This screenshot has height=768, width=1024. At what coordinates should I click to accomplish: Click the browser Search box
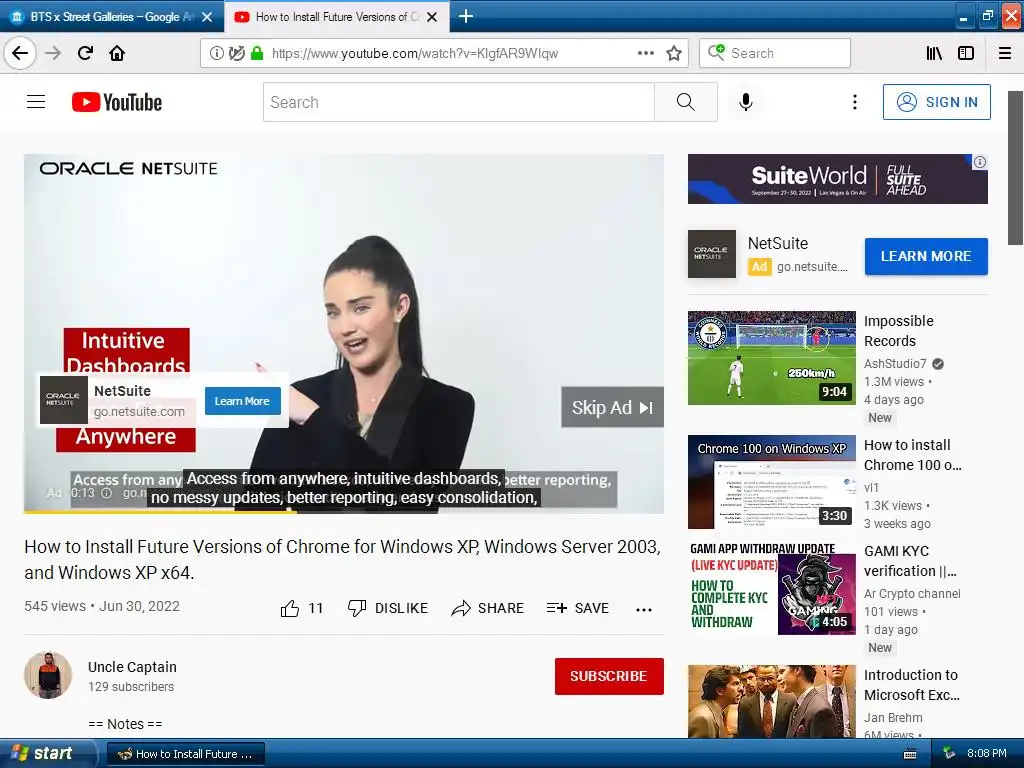pyautogui.click(x=775, y=53)
